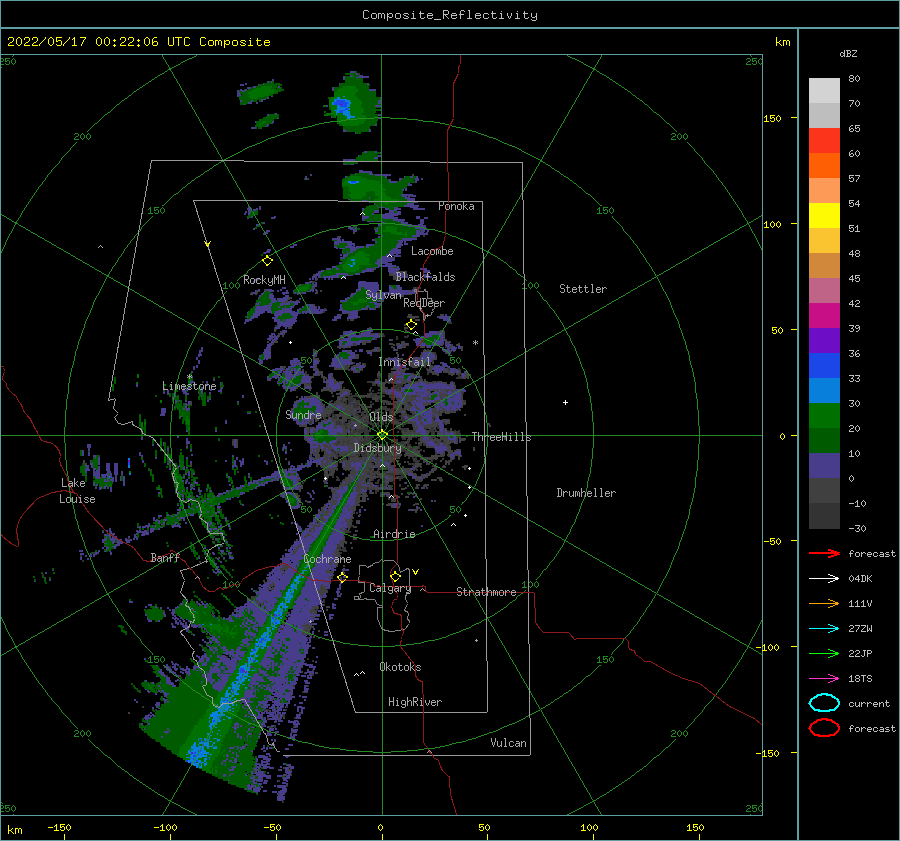Click the Vulcan city label
The width and height of the screenshot is (900, 841).
point(508,743)
